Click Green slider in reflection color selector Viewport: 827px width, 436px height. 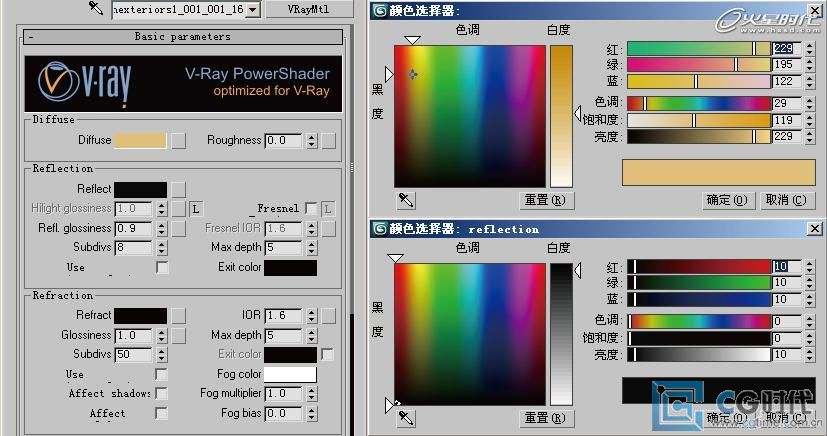coord(699,283)
